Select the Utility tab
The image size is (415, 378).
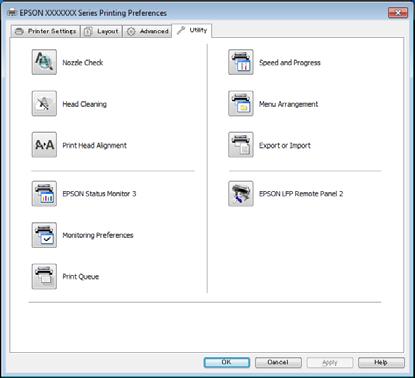click(192, 30)
